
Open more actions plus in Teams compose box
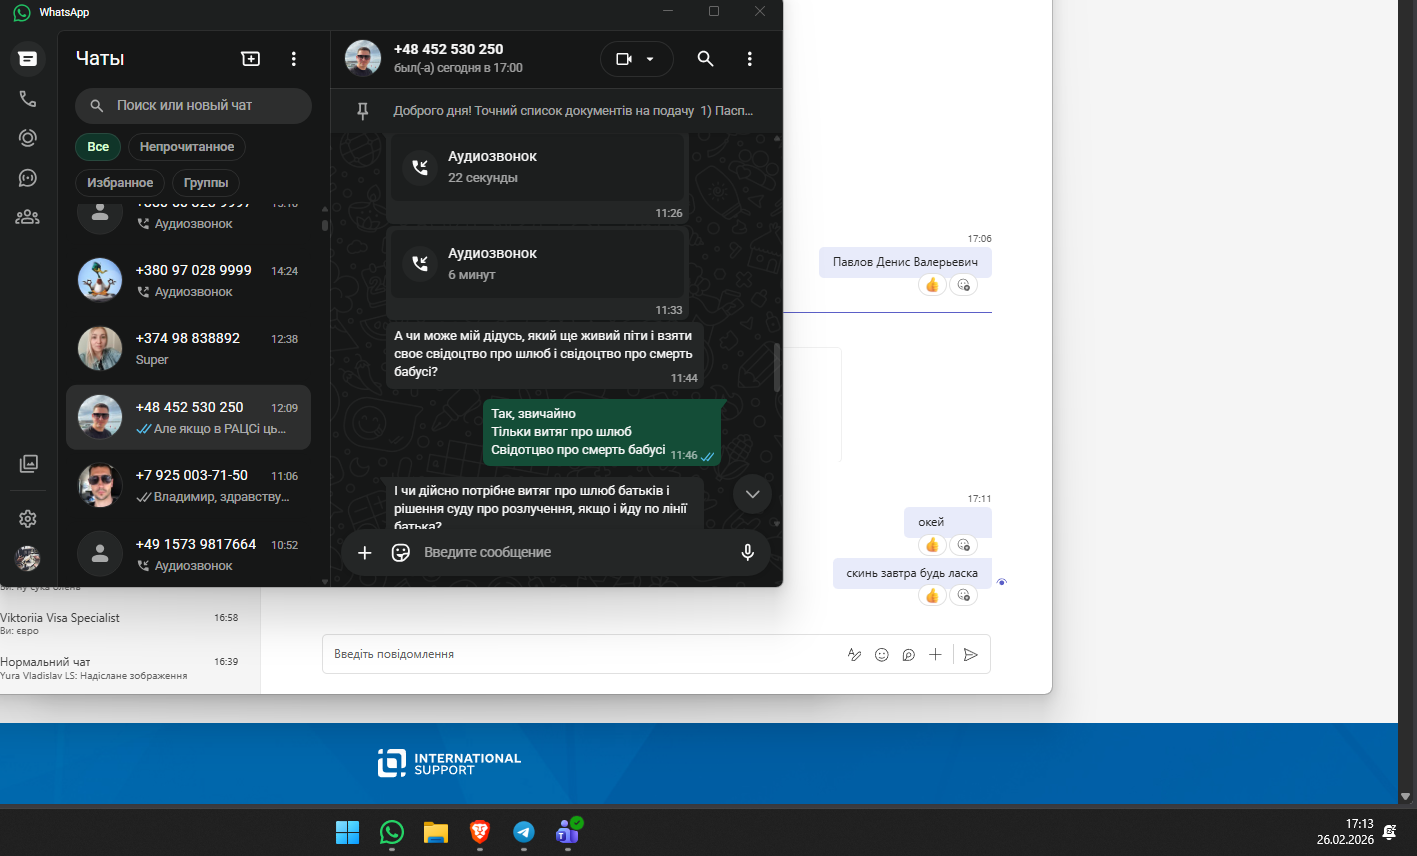(935, 655)
